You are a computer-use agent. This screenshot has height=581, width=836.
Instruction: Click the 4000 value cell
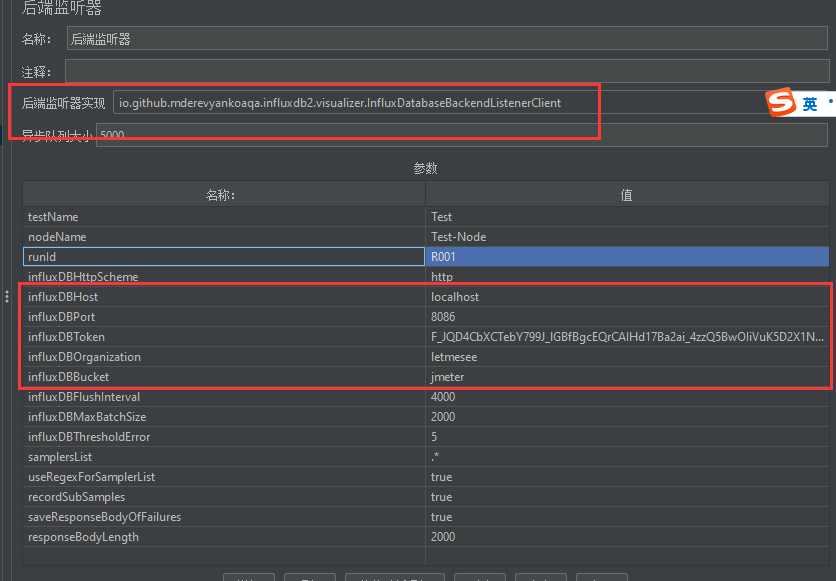pyautogui.click(x=628, y=397)
